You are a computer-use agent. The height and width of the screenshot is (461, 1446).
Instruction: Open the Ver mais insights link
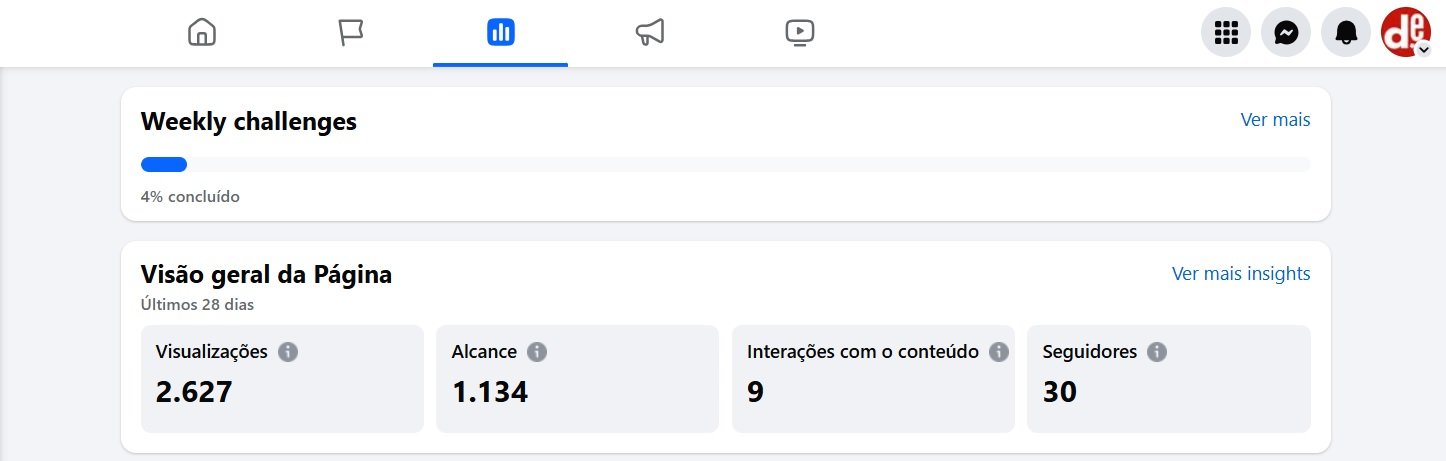1241,274
